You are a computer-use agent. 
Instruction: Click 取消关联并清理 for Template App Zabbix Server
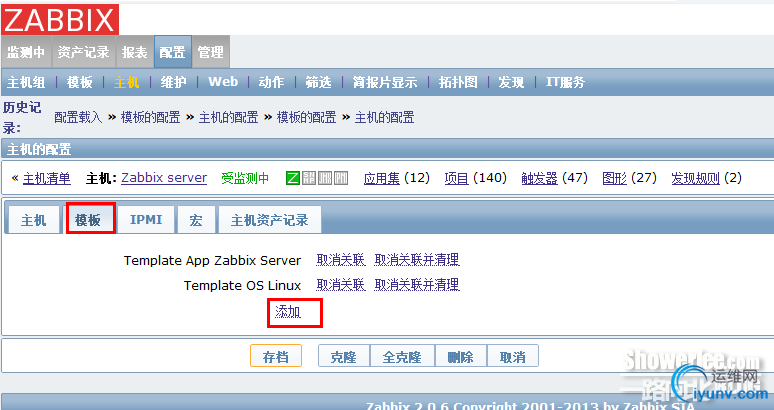(417, 260)
